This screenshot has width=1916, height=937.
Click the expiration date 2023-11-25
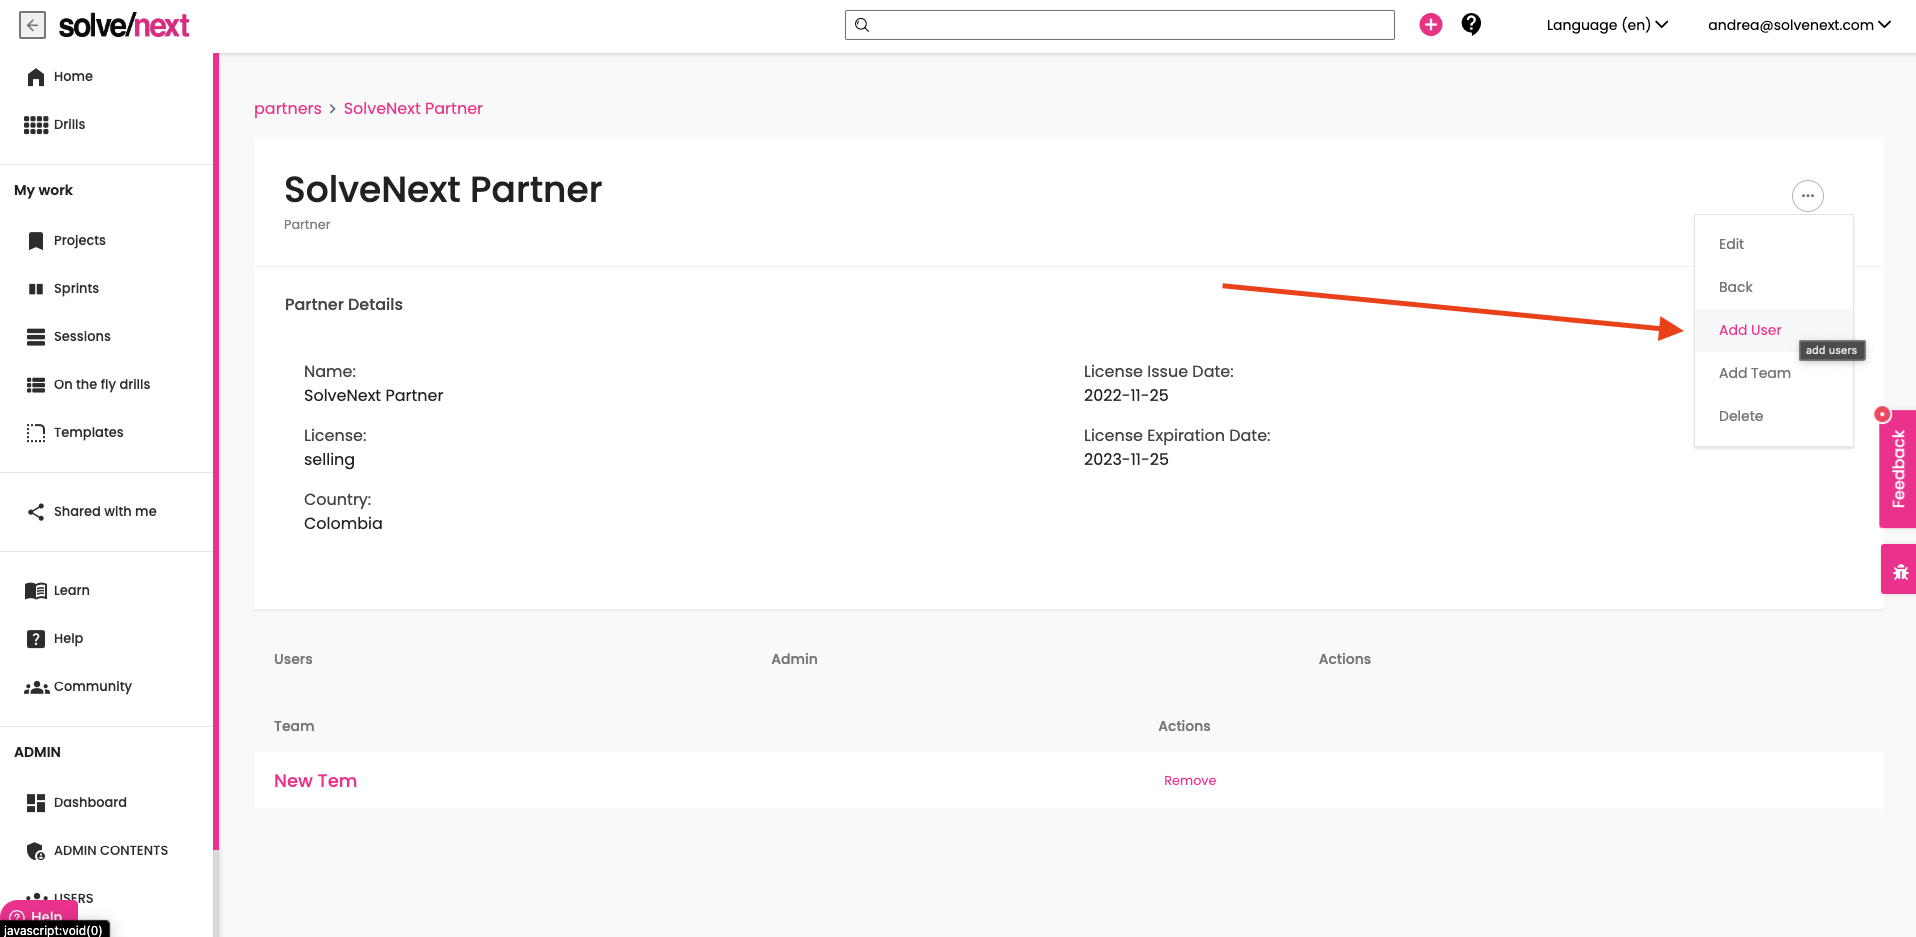click(x=1126, y=460)
